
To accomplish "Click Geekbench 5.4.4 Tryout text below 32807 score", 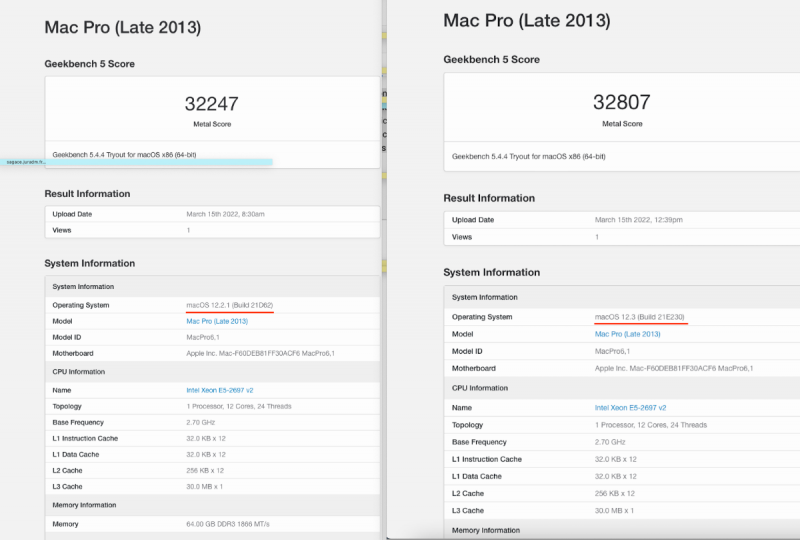I will click(527, 156).
